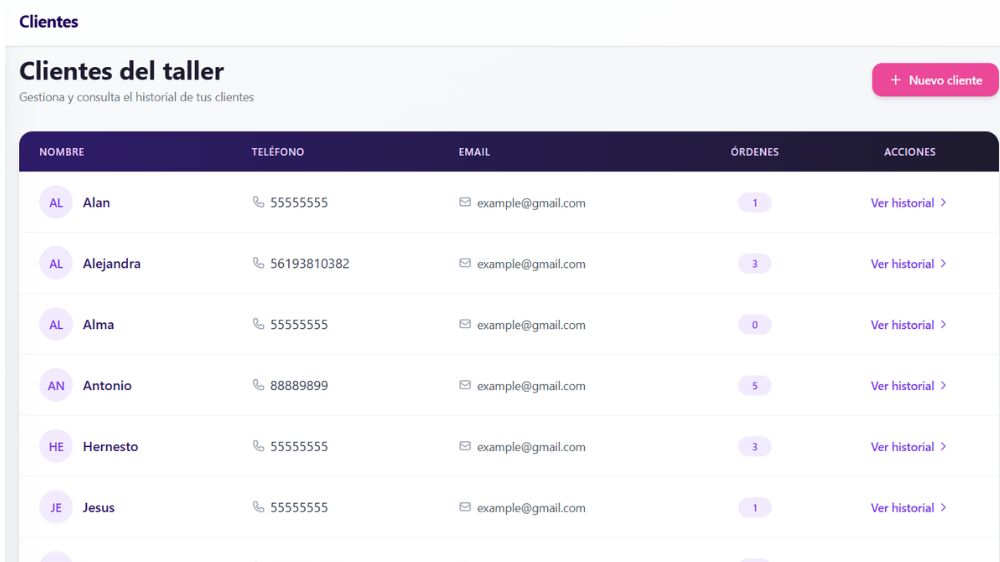Click the Clientes page title at top
Screen dimensions: 1000x562
click(x=48, y=22)
